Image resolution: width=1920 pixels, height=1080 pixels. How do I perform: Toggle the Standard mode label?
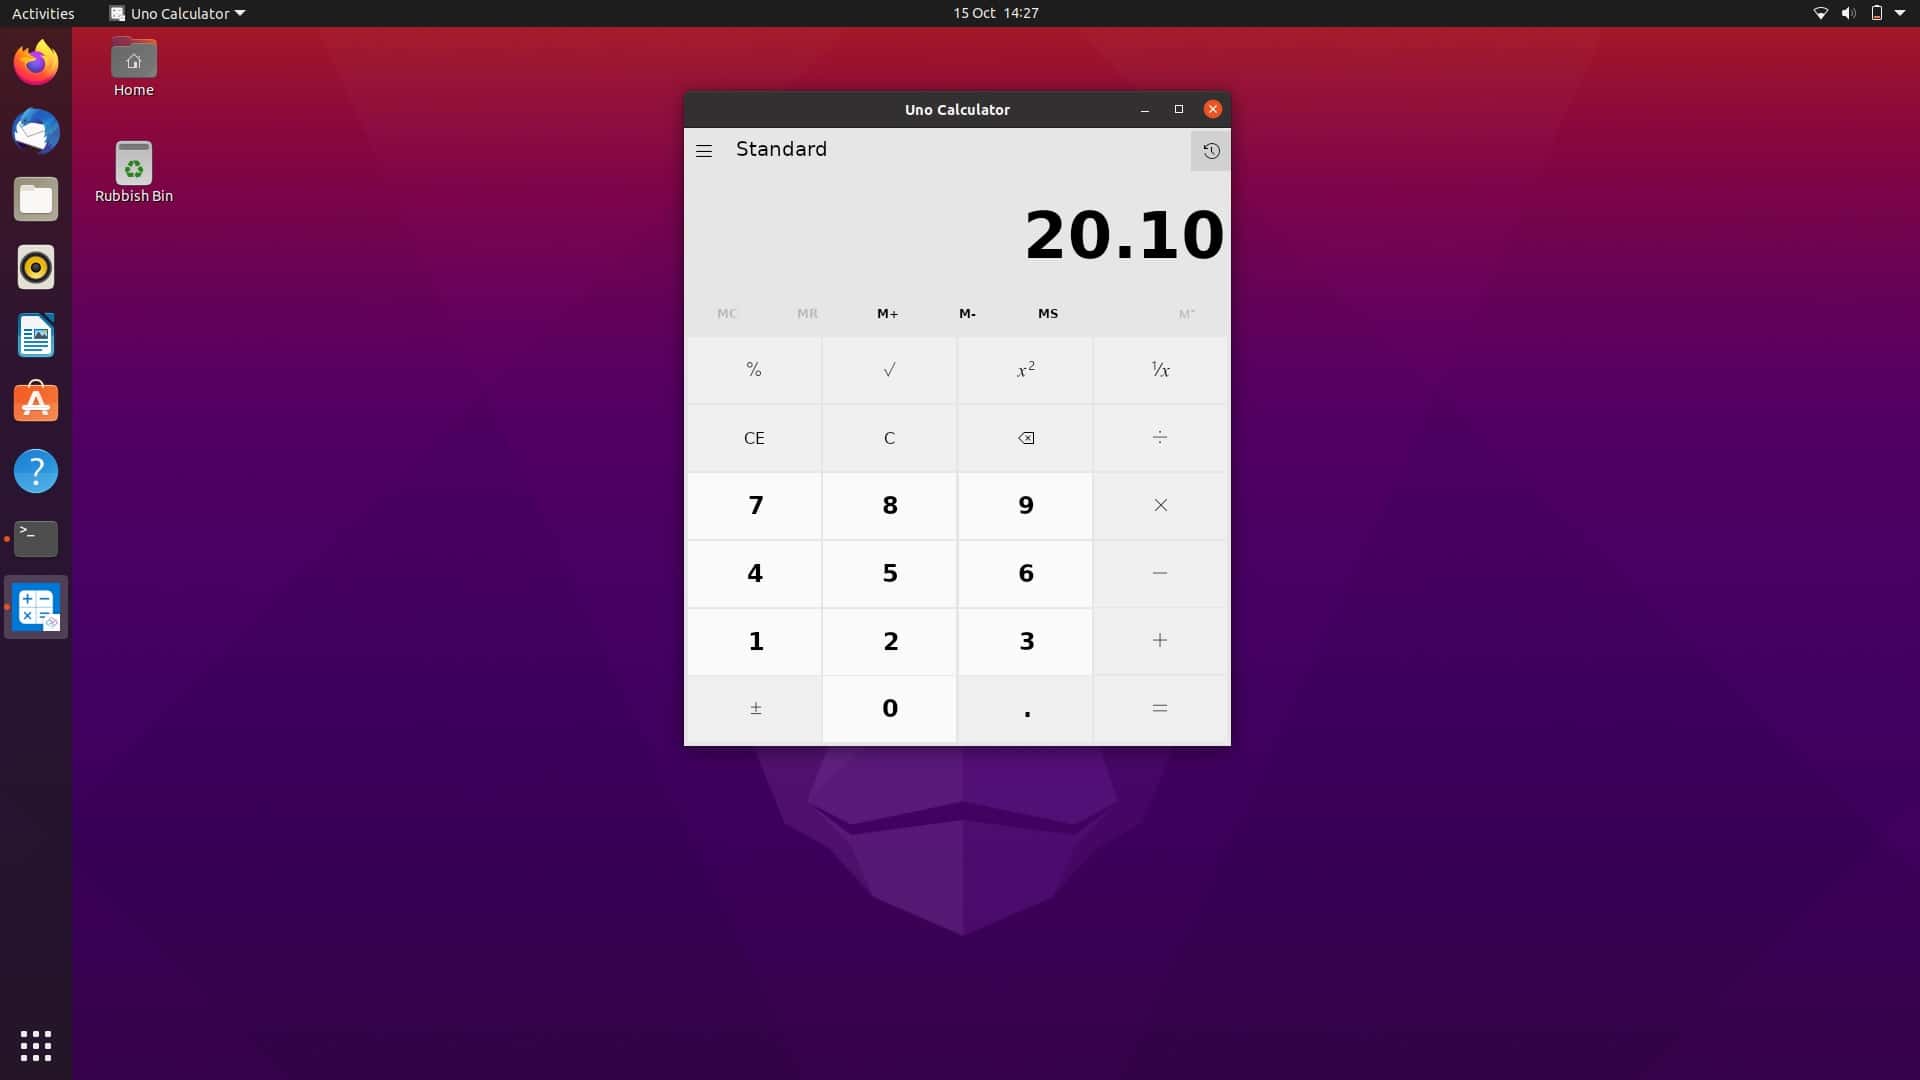click(x=781, y=149)
